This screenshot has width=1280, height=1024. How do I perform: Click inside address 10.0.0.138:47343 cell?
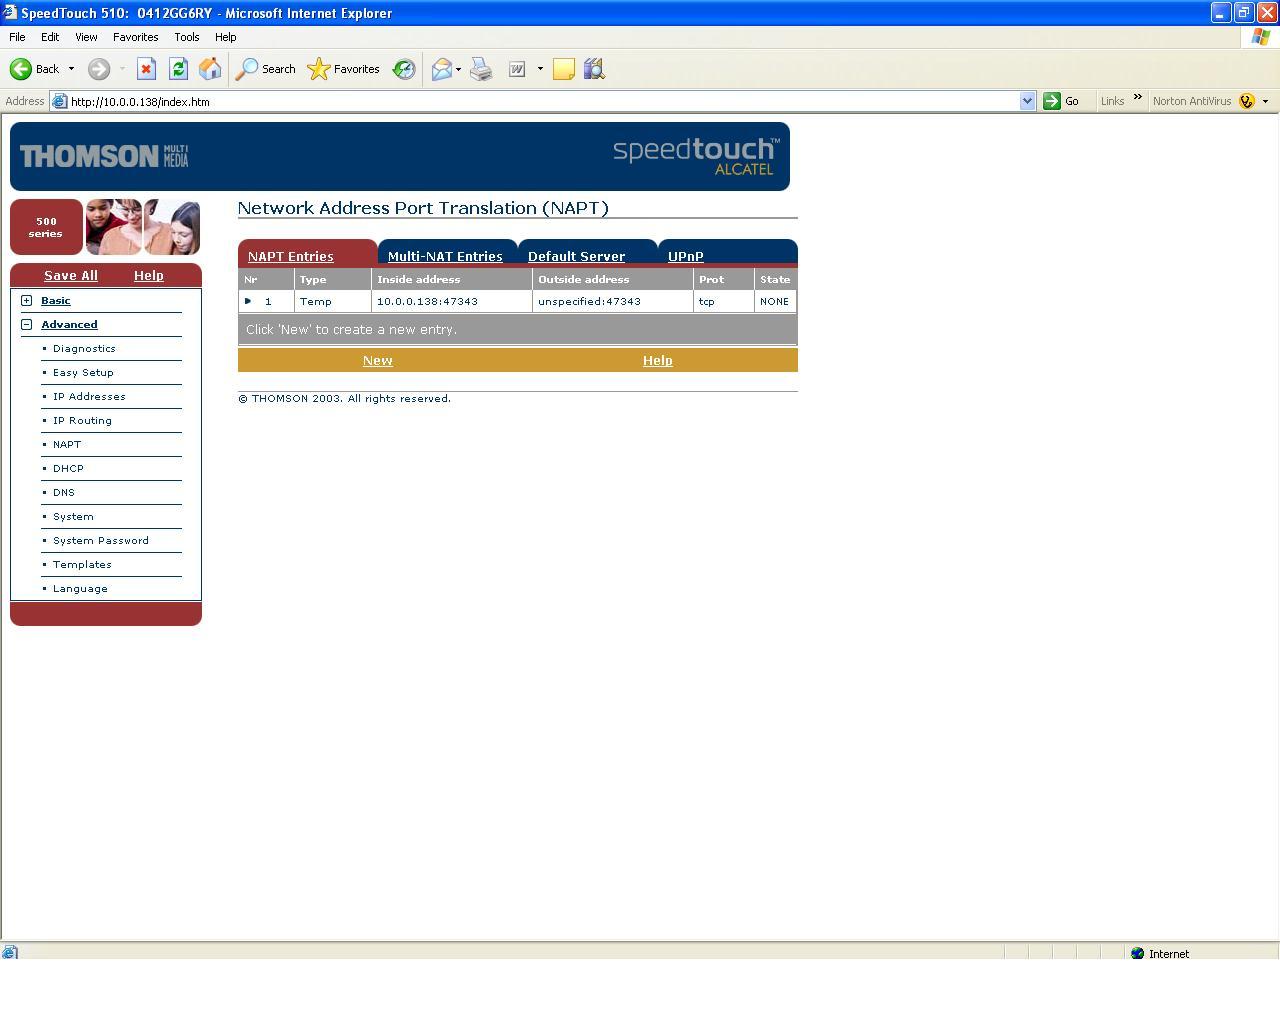point(452,301)
